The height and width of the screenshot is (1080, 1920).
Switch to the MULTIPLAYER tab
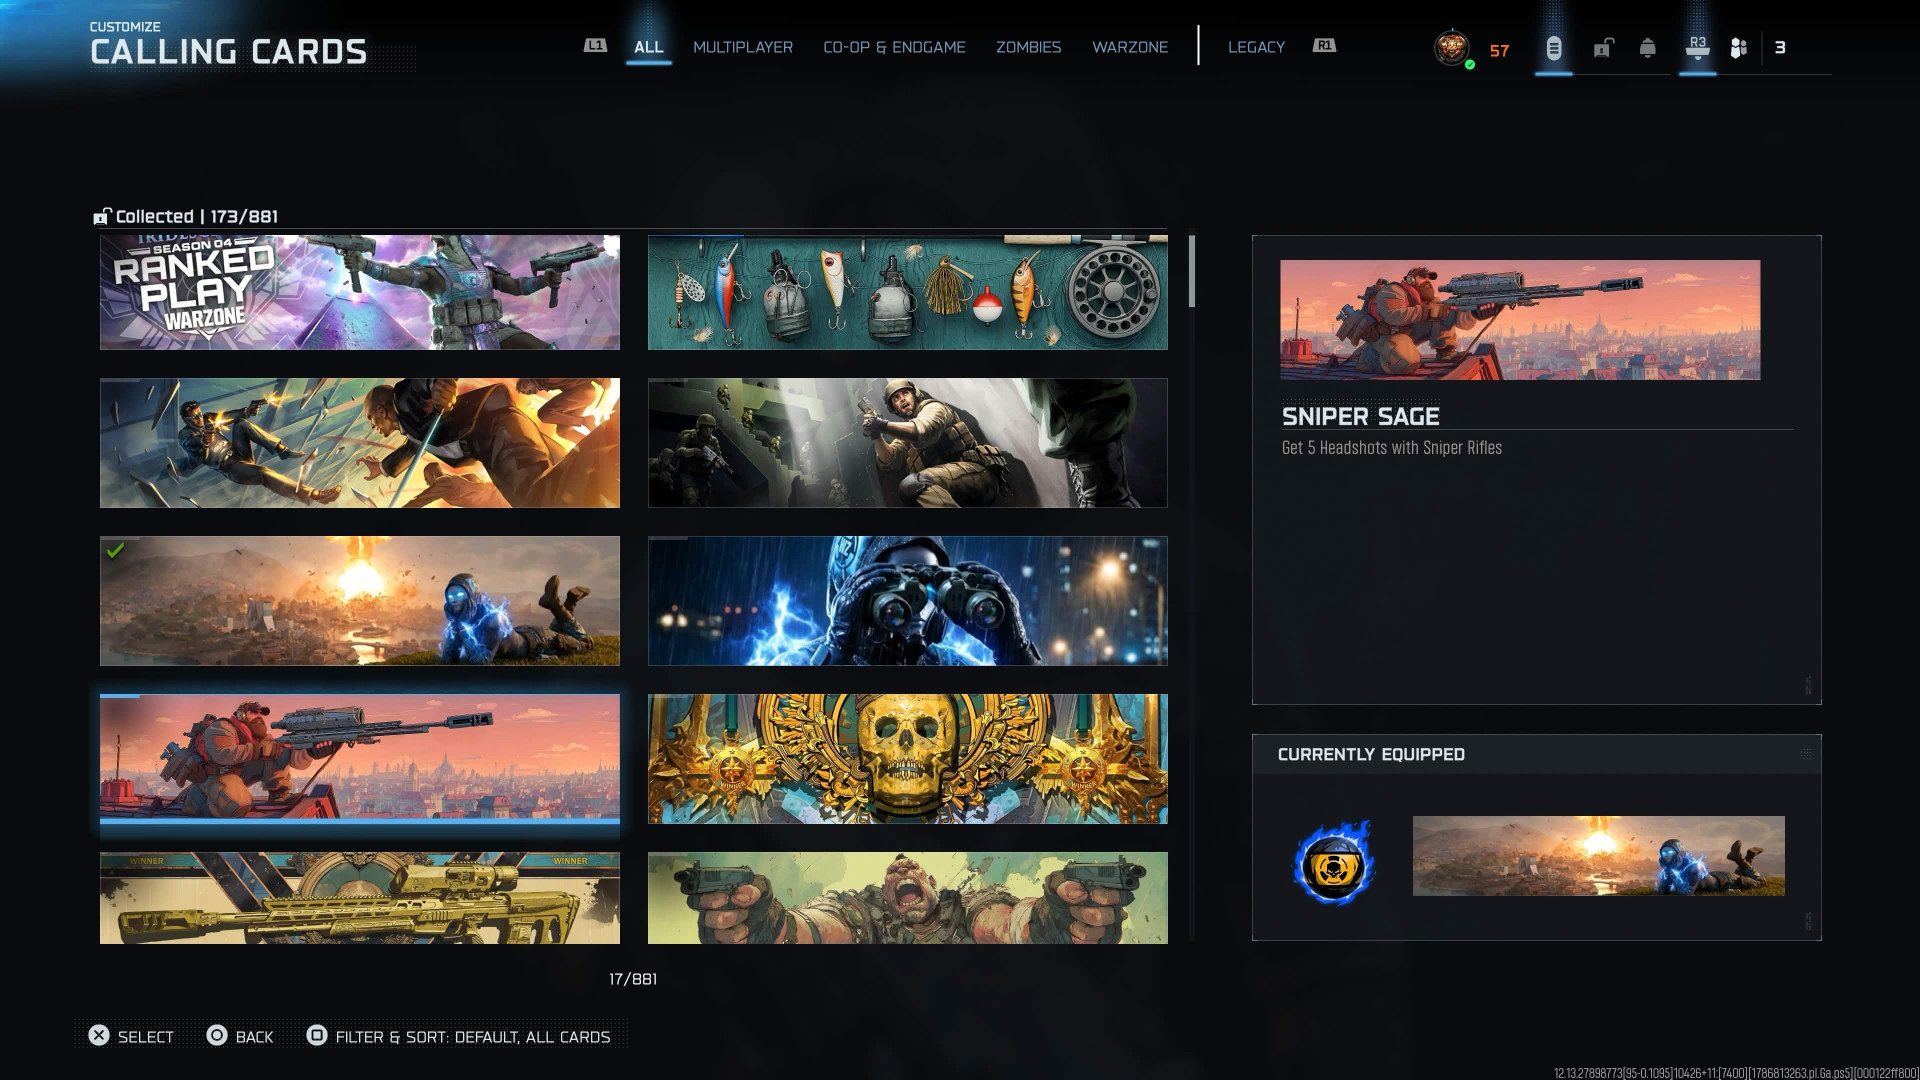[743, 47]
